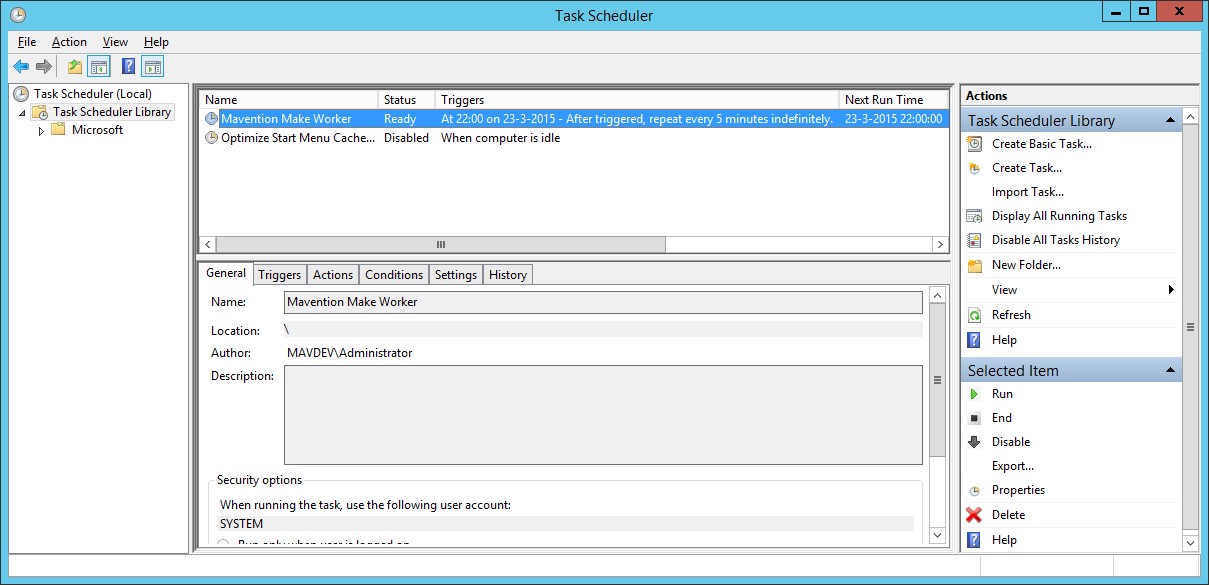
Task: Click Export... in Selected Item
Action: 1012,466
